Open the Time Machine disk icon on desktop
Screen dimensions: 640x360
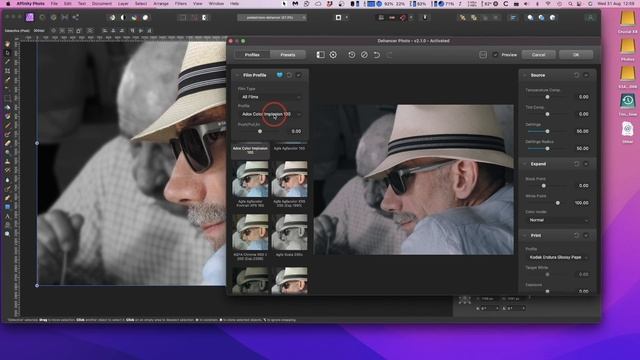(x=627, y=100)
